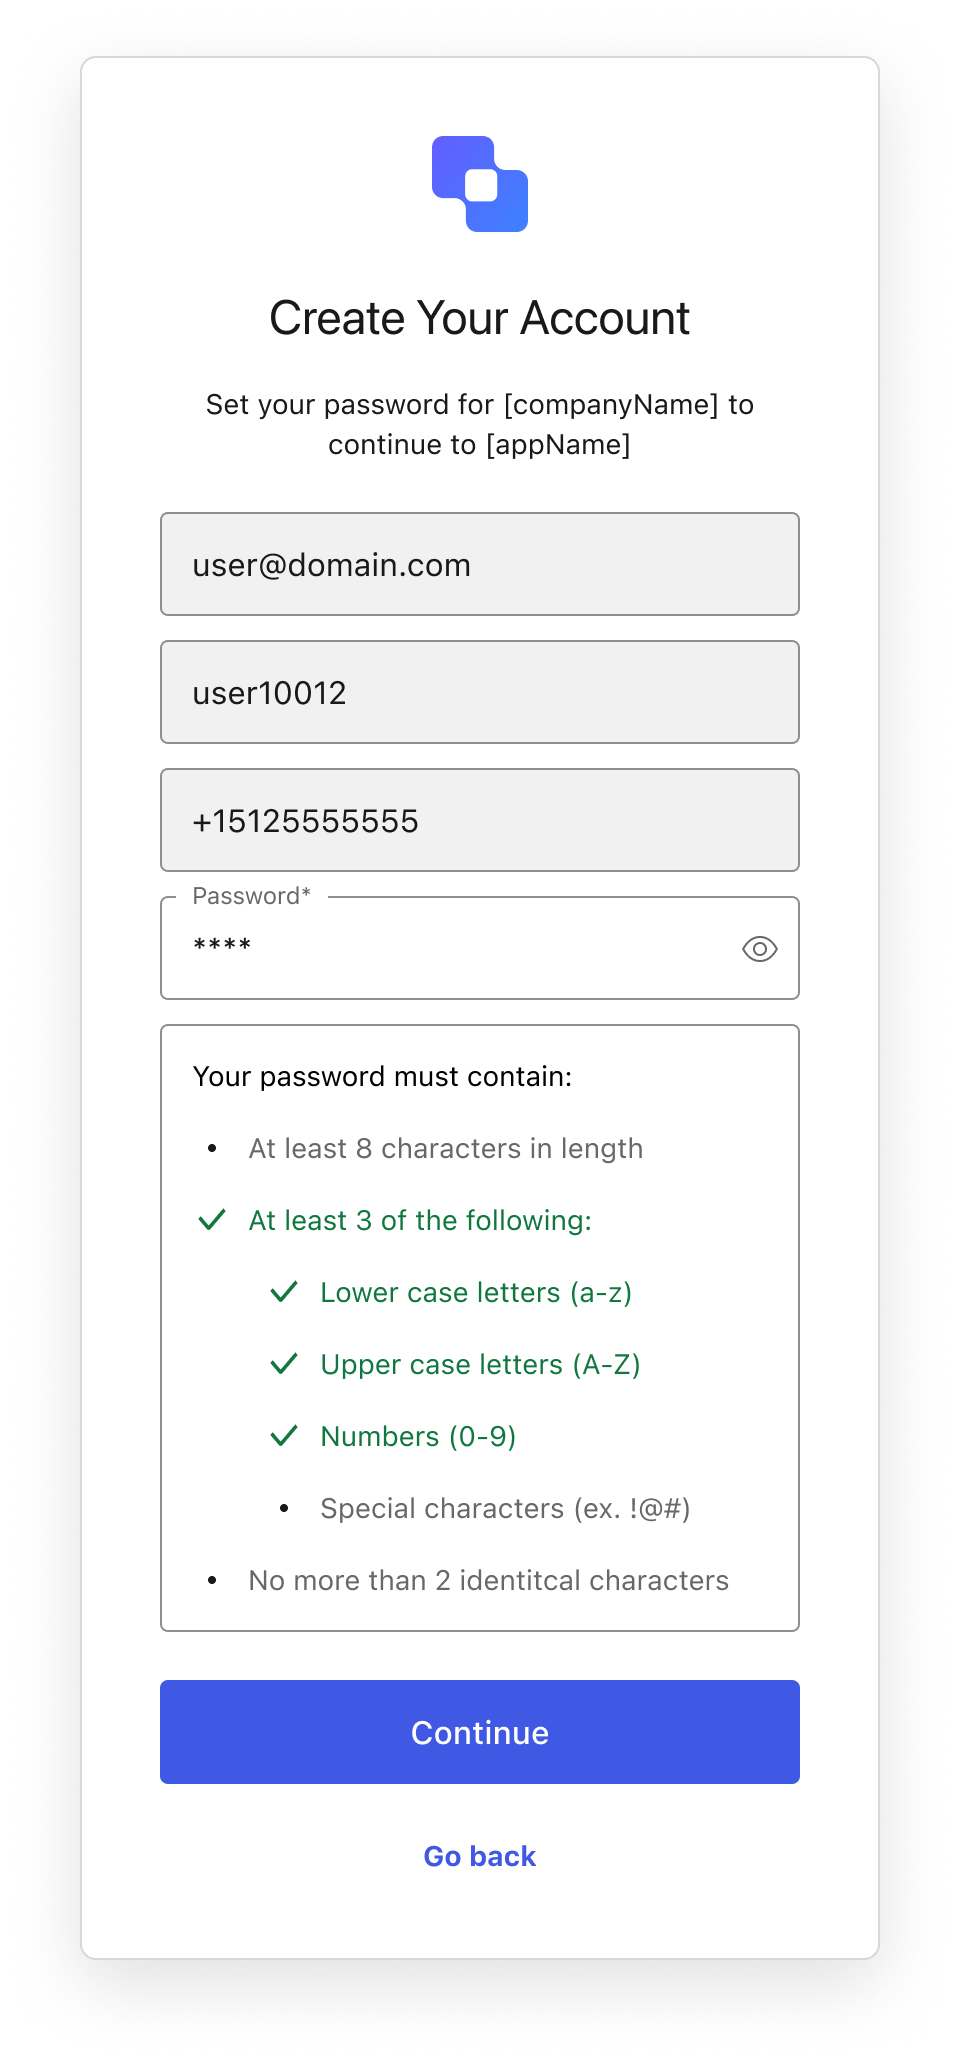
Task: Click the blue overlapping-squares app logo
Action: [480, 184]
